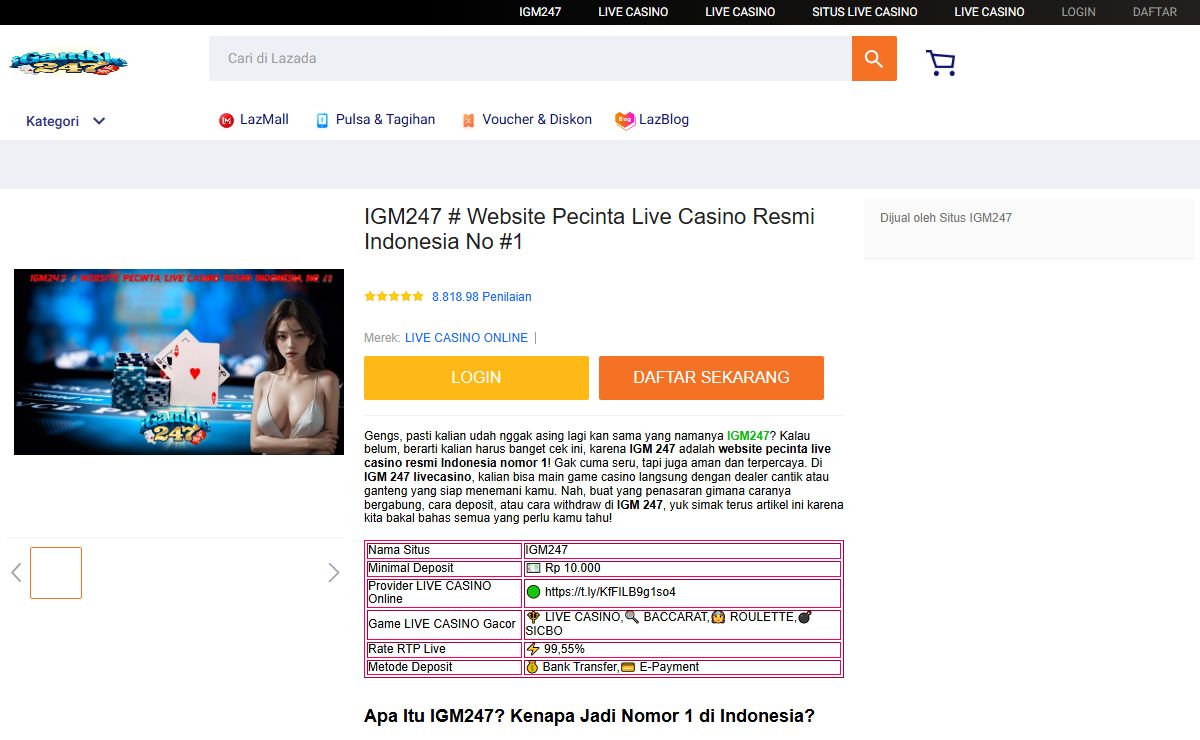Click https://t.ly/KfFILB9g1so4 table cell
This screenshot has height=740, width=1200.
682,592
